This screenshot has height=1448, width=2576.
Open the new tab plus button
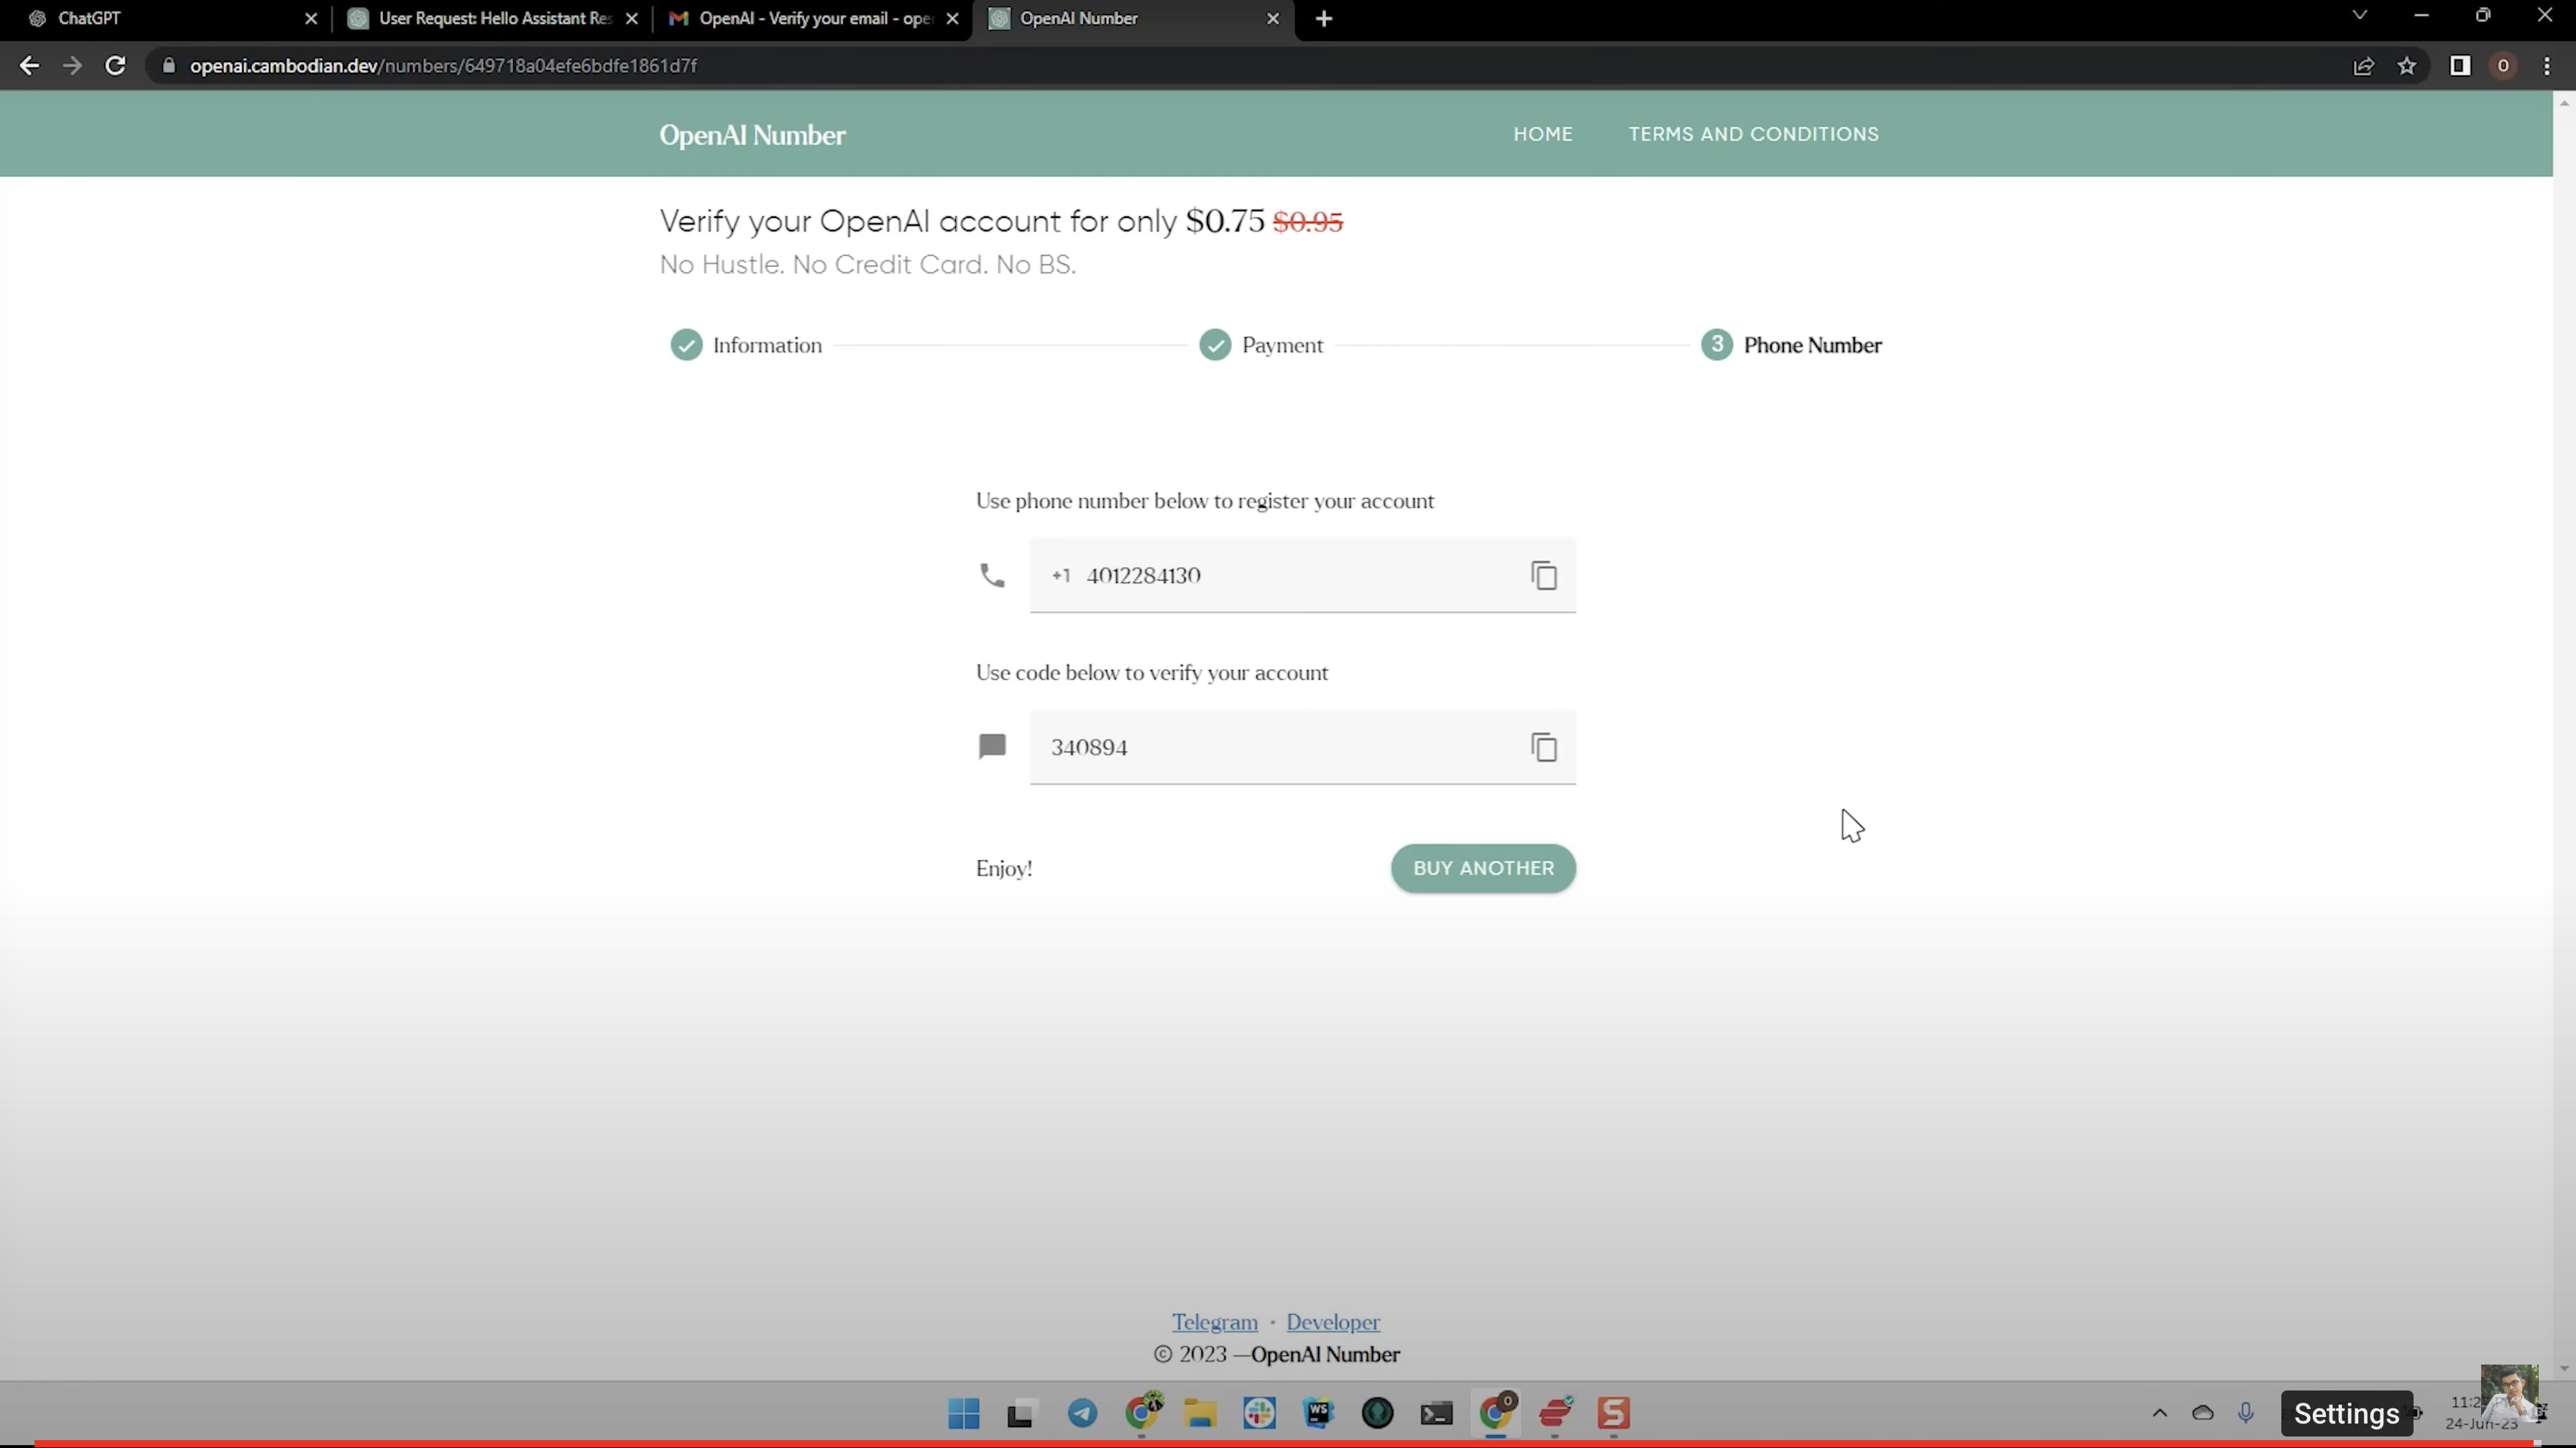tap(1324, 19)
